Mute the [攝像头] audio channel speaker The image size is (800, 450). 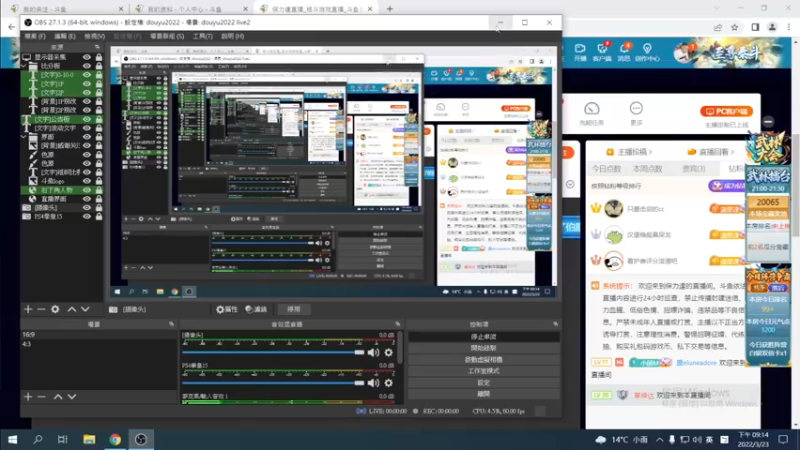click(x=373, y=353)
